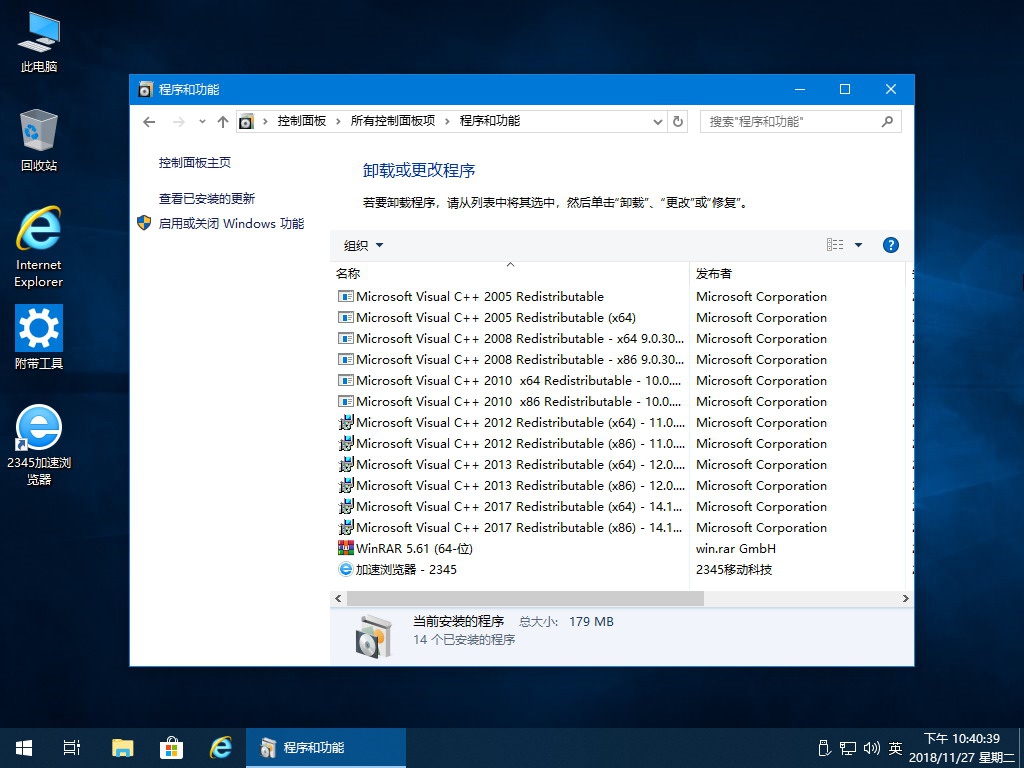Switch input language via 英 indicator
Image resolution: width=1024 pixels, height=768 pixels.
click(x=895, y=748)
